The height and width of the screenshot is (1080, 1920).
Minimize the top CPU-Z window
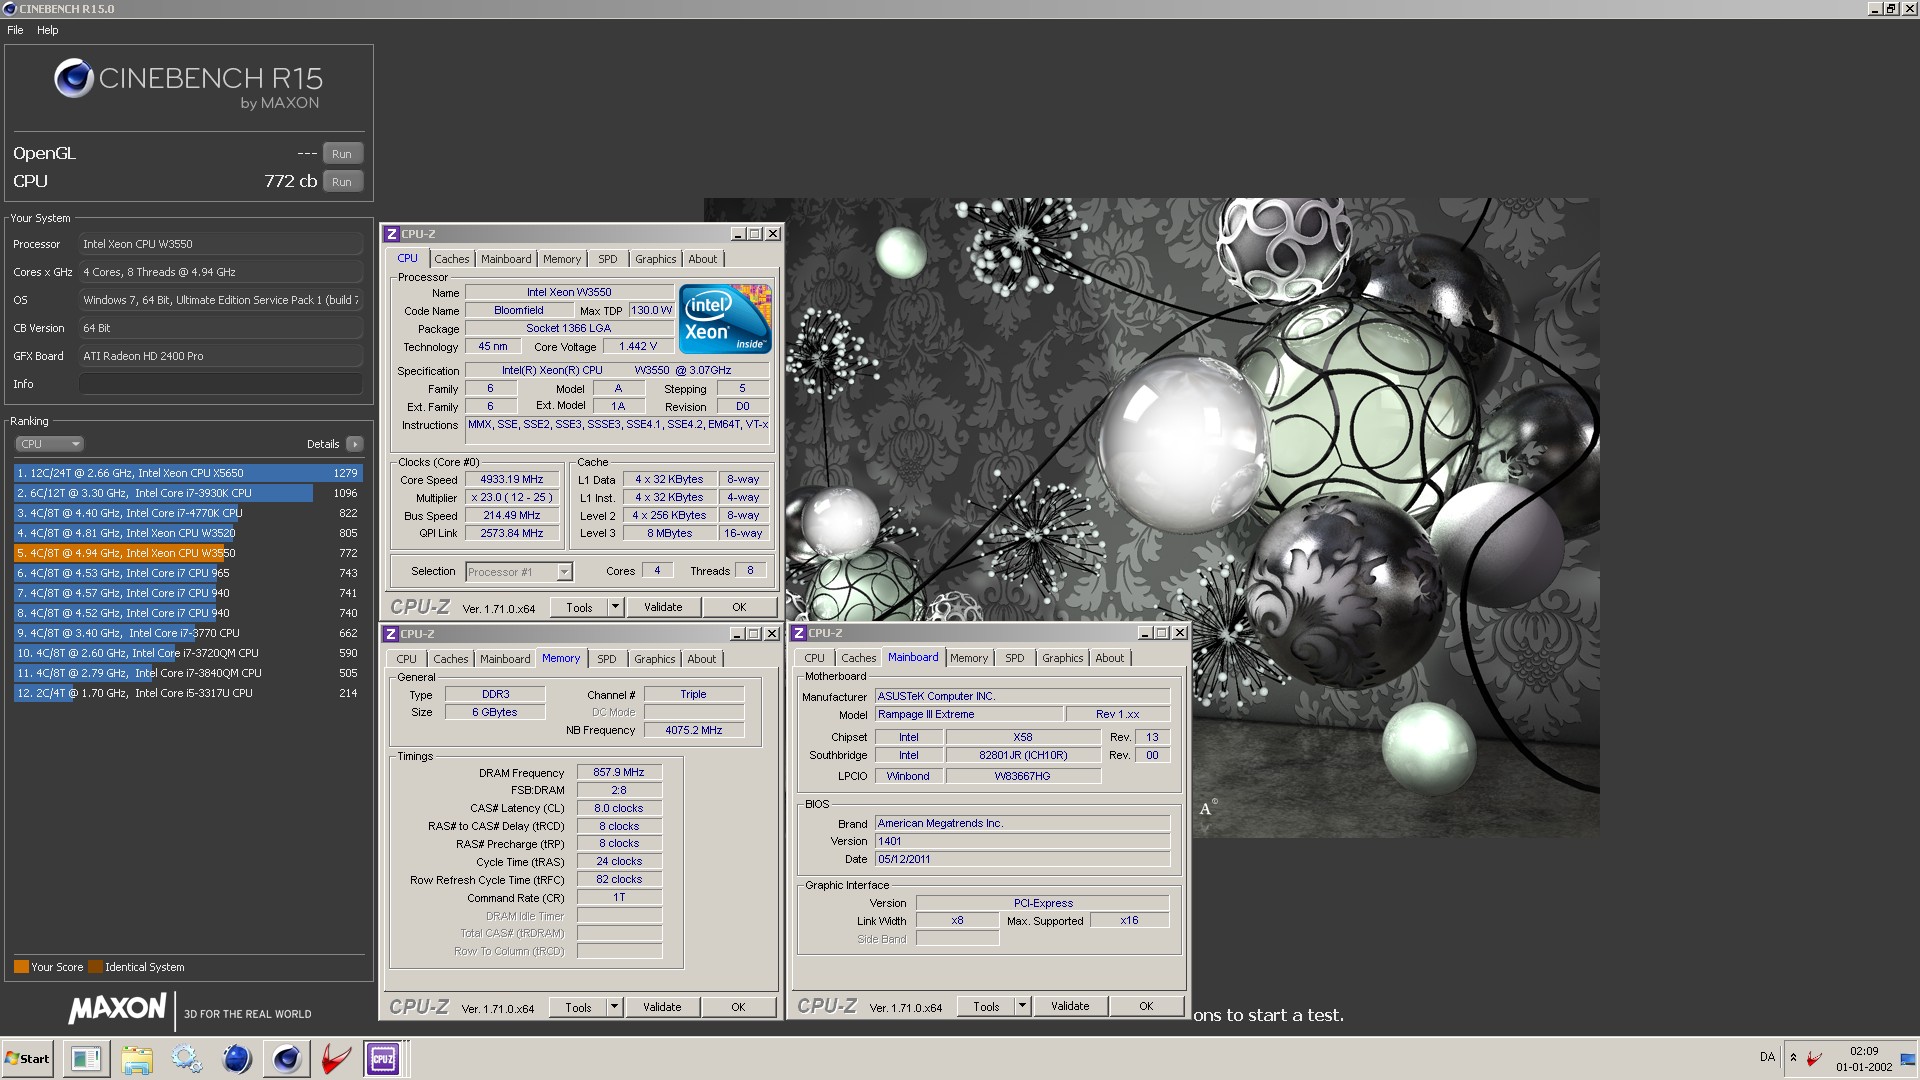tap(737, 234)
